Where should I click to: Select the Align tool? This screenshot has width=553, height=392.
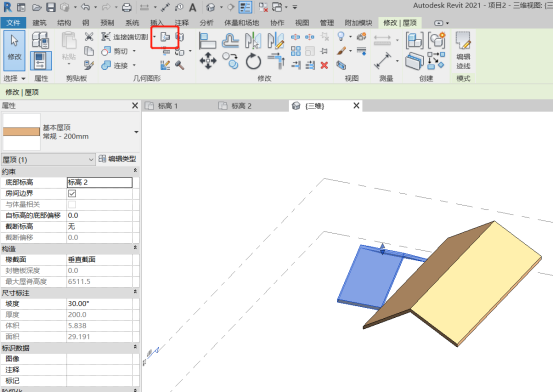207,40
